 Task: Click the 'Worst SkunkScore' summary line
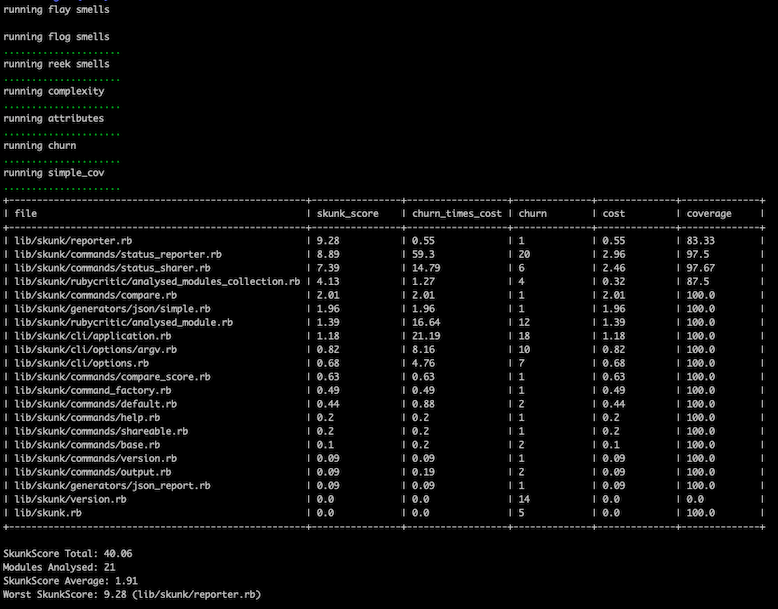(132, 594)
